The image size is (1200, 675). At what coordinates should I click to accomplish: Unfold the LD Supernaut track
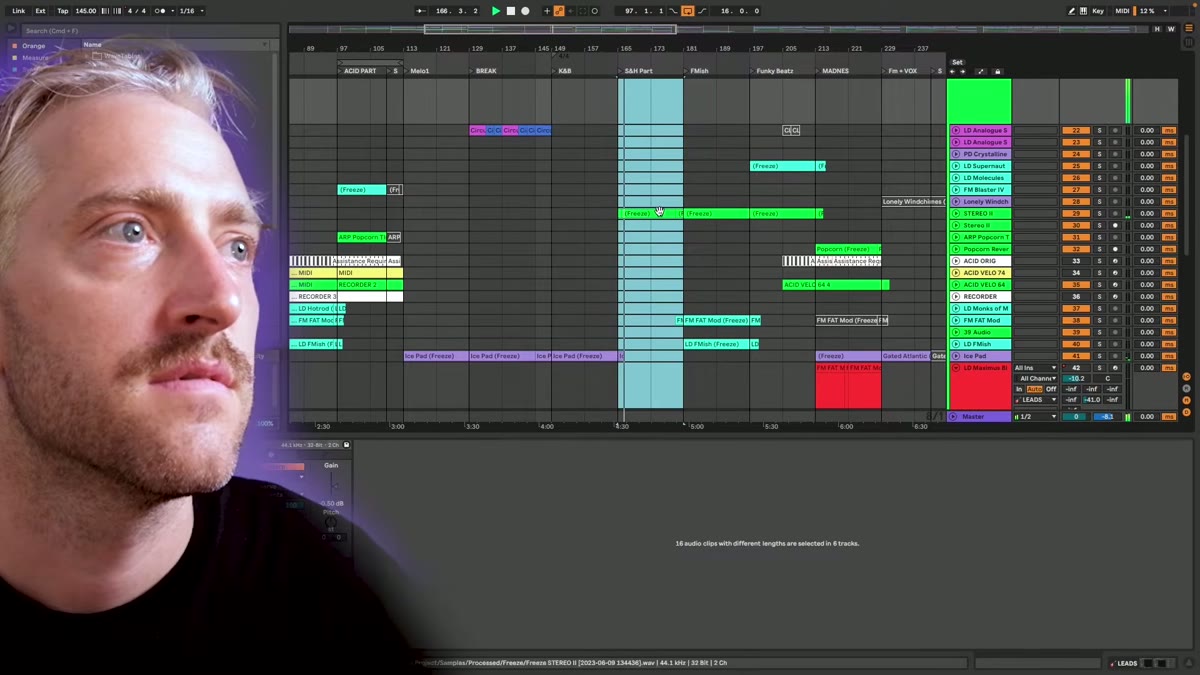pyautogui.click(x=956, y=166)
